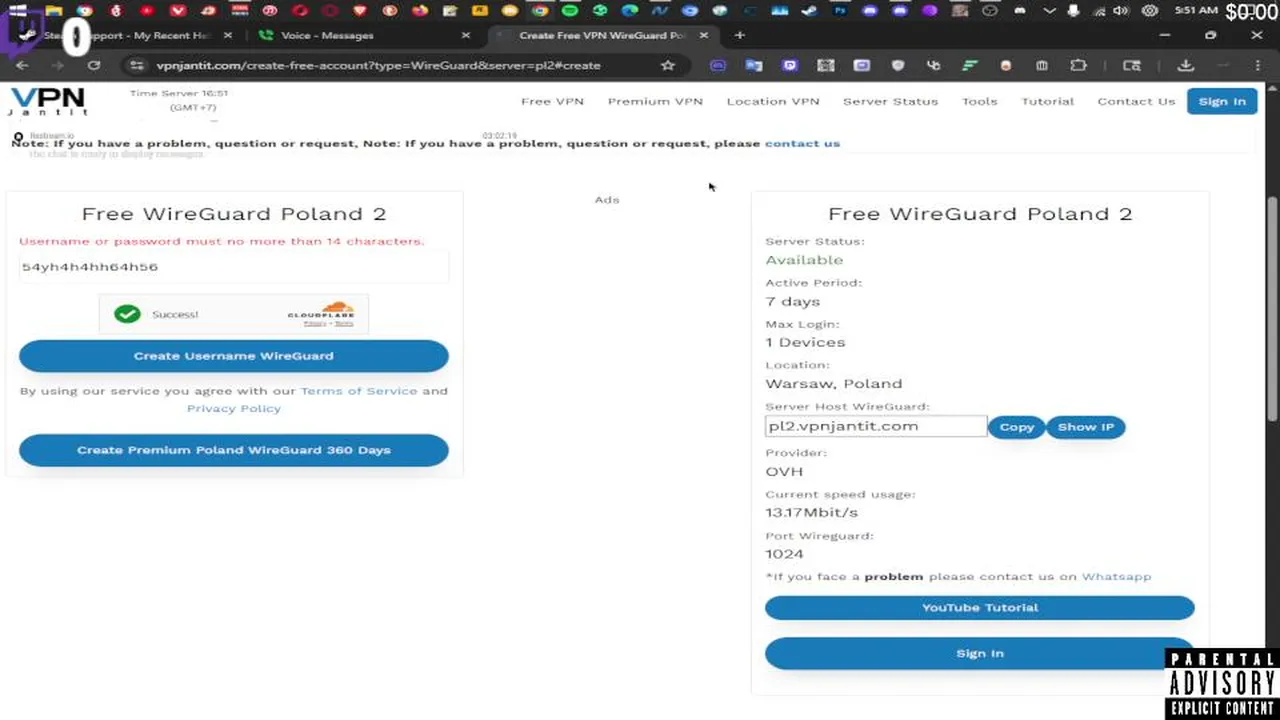Open the Tools menu
The image size is (1280, 720).
(979, 101)
